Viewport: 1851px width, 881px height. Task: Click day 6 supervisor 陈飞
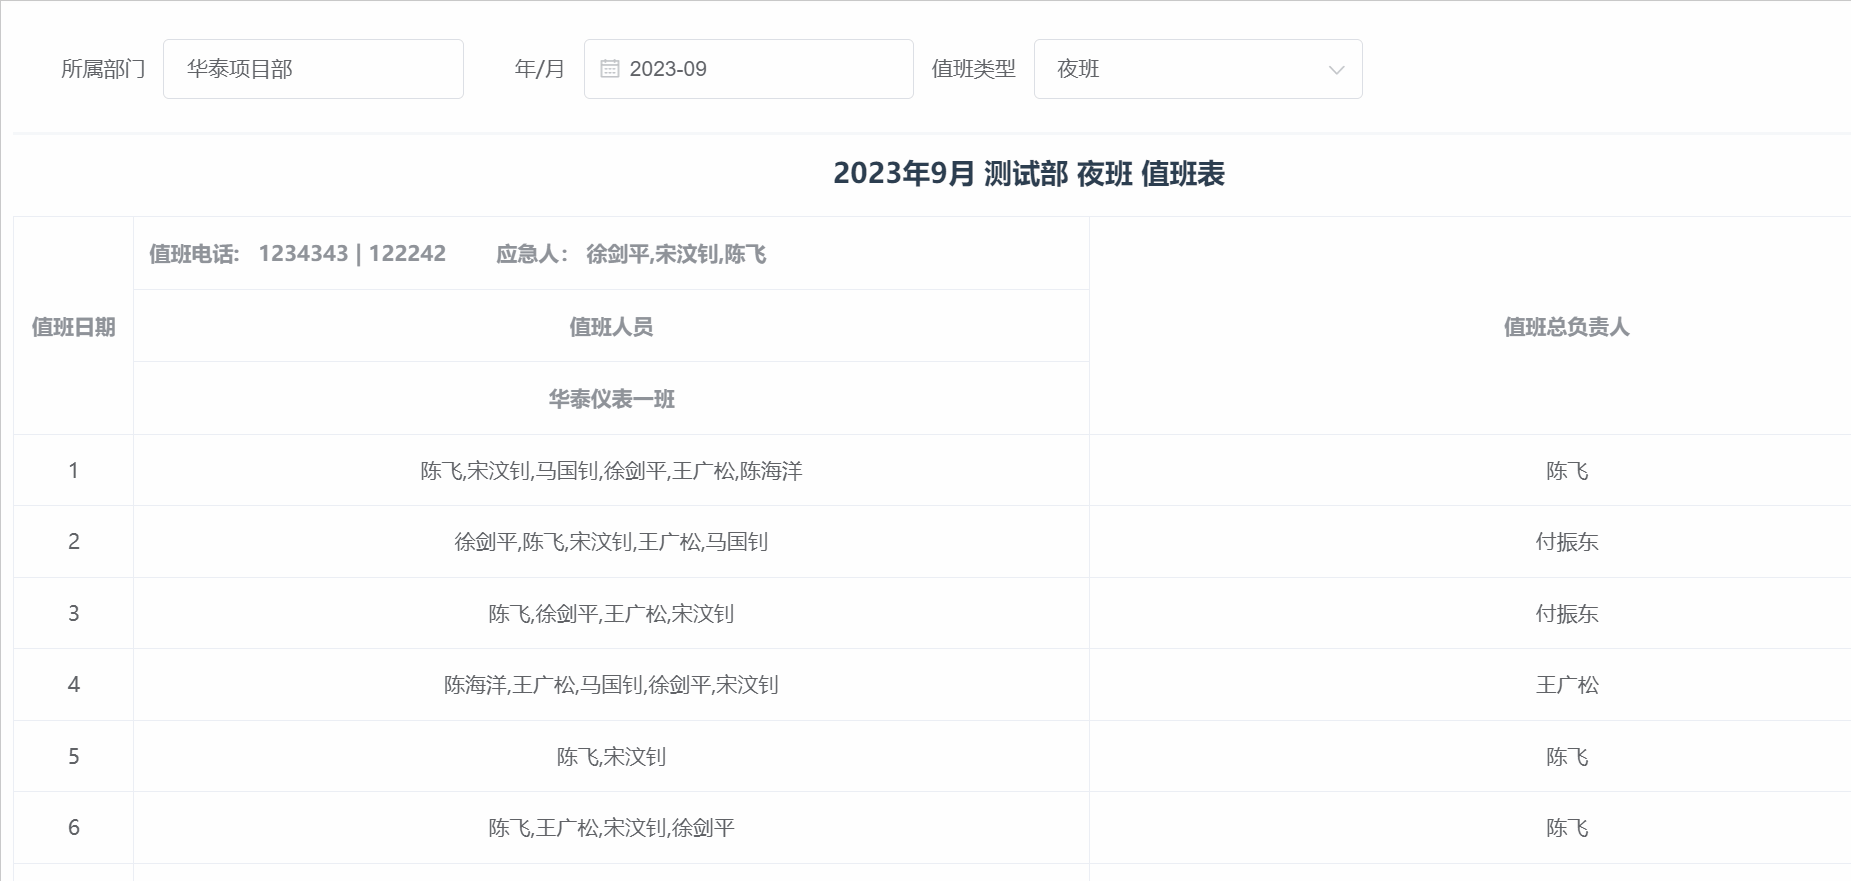tap(1567, 828)
